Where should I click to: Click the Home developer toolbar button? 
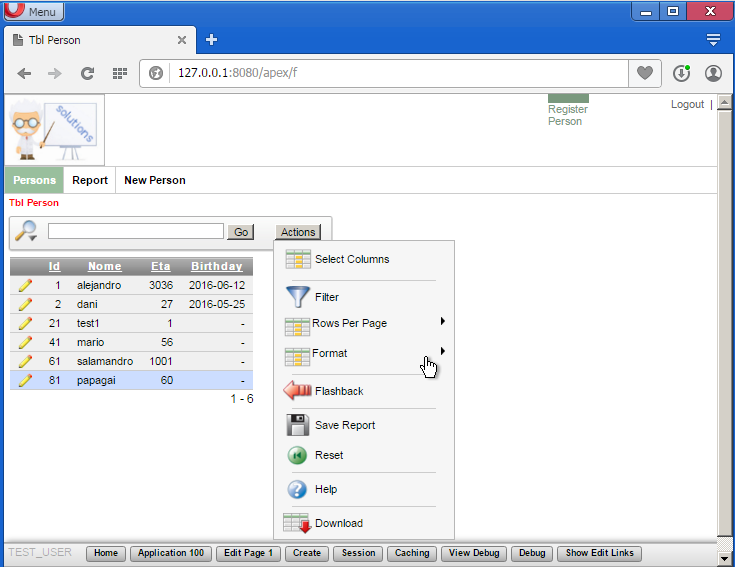click(106, 553)
